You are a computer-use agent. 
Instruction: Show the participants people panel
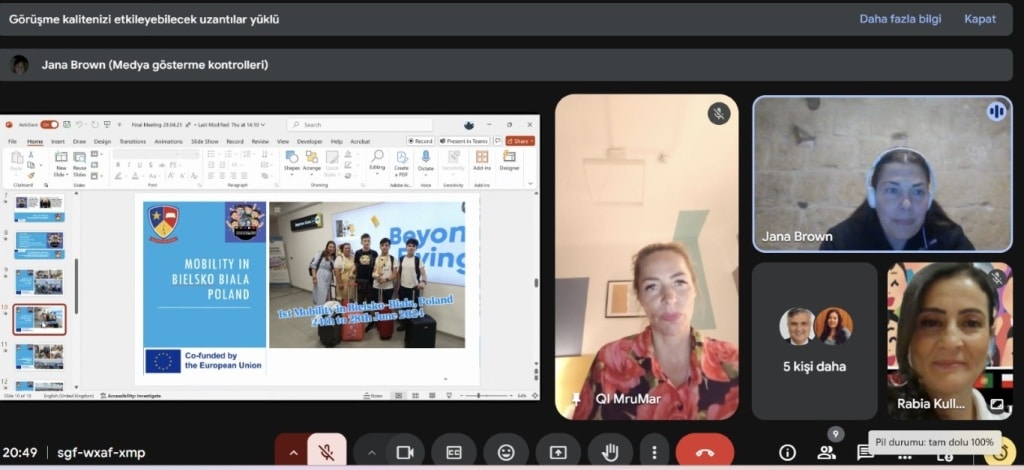click(x=827, y=452)
